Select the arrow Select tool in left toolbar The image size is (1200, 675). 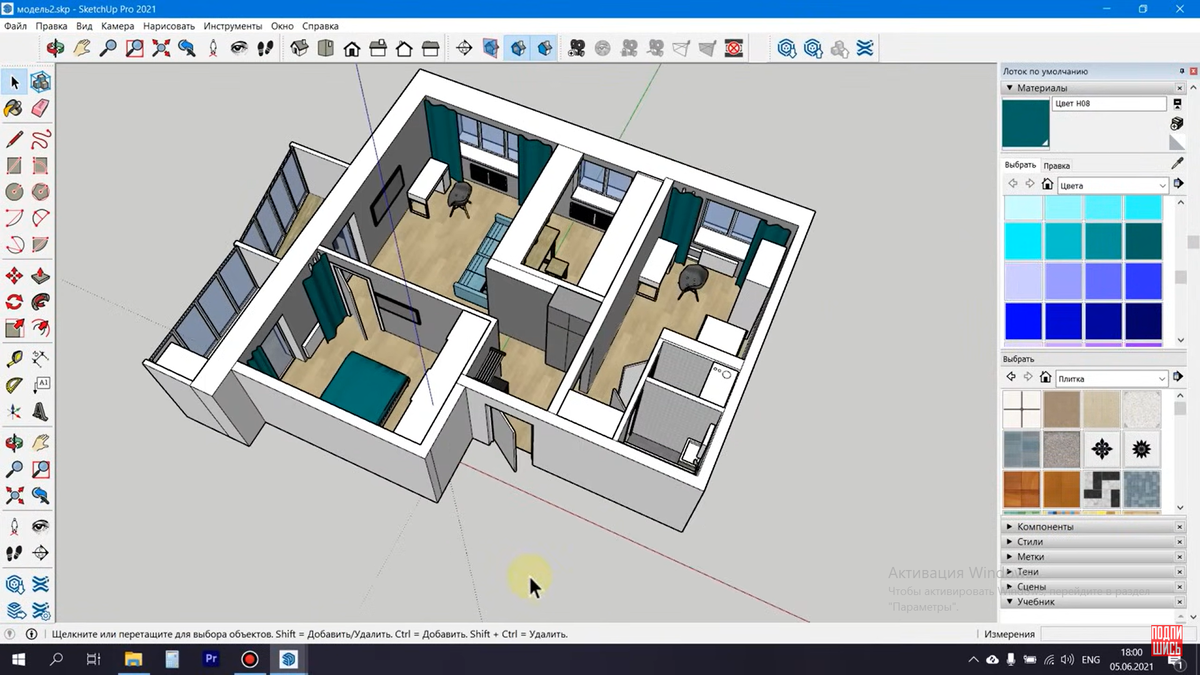[15, 82]
